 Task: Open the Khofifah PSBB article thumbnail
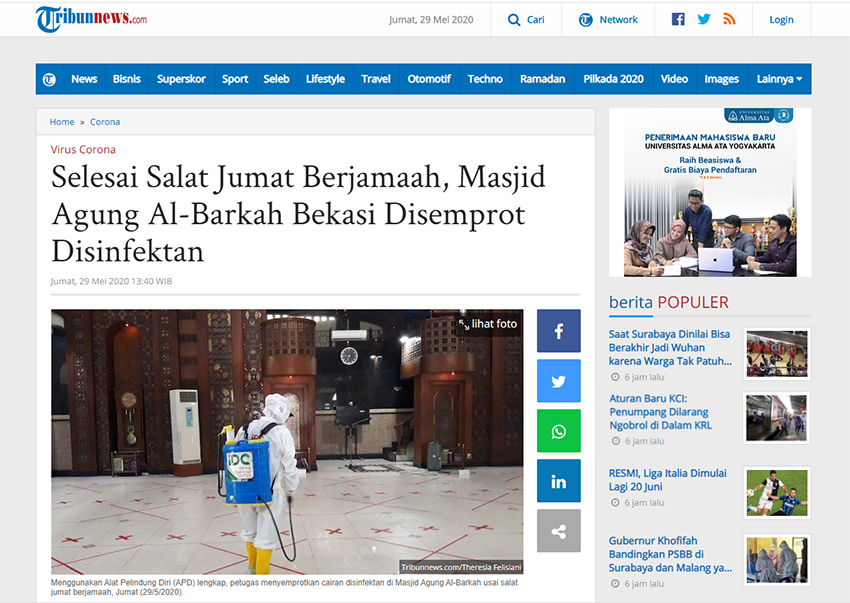(x=776, y=560)
